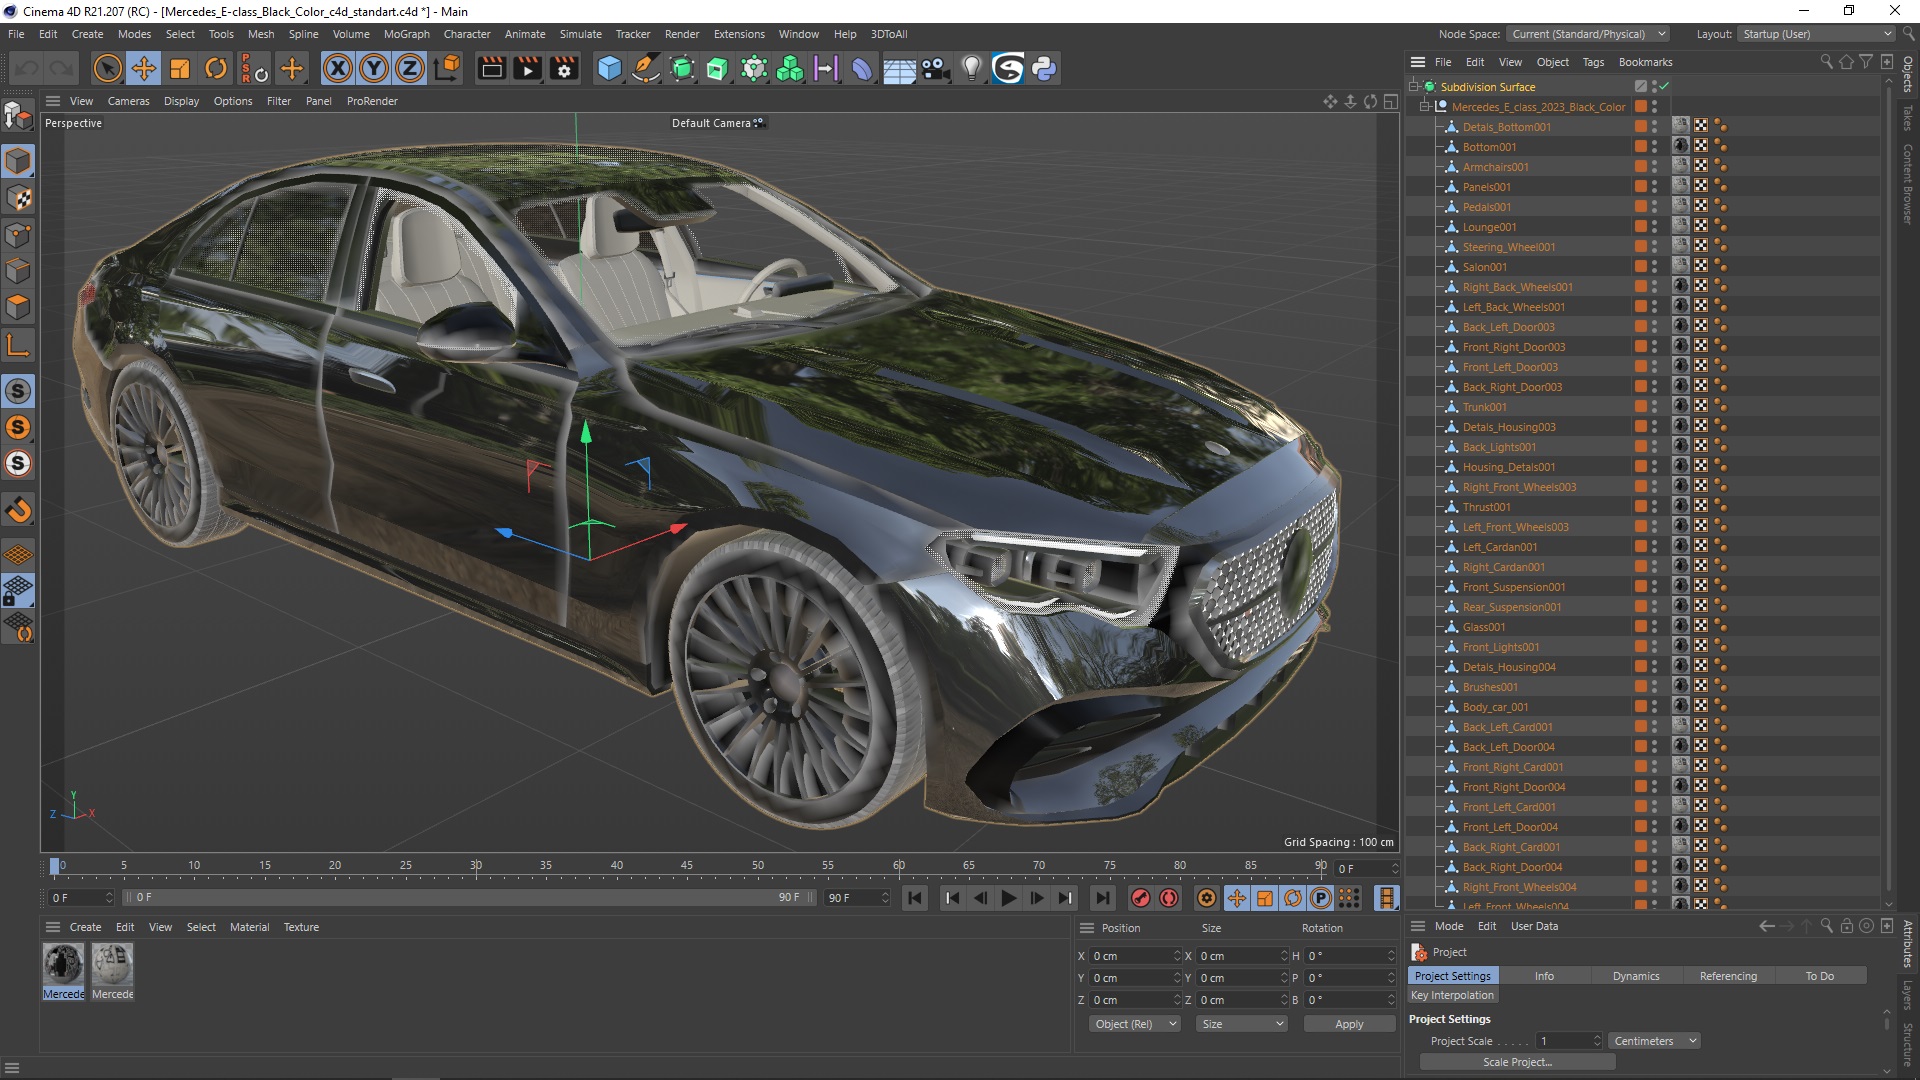This screenshot has height=1080, width=1920.
Task: Add Floor environment object icon
Action: pyautogui.click(x=899, y=68)
